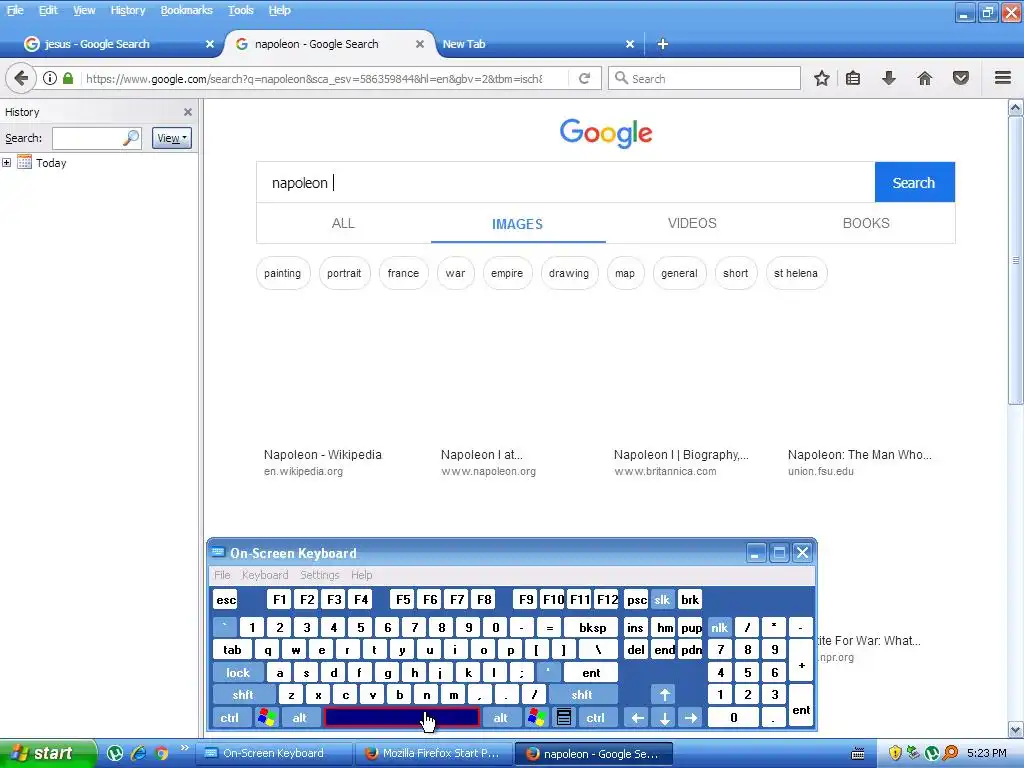The width and height of the screenshot is (1024, 768).
Task: Open the Settings menu of On-Screen Keyboard
Action: [319, 575]
